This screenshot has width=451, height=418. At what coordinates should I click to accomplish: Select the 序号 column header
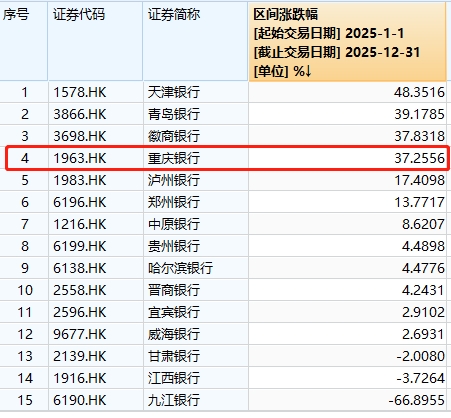coord(24,41)
